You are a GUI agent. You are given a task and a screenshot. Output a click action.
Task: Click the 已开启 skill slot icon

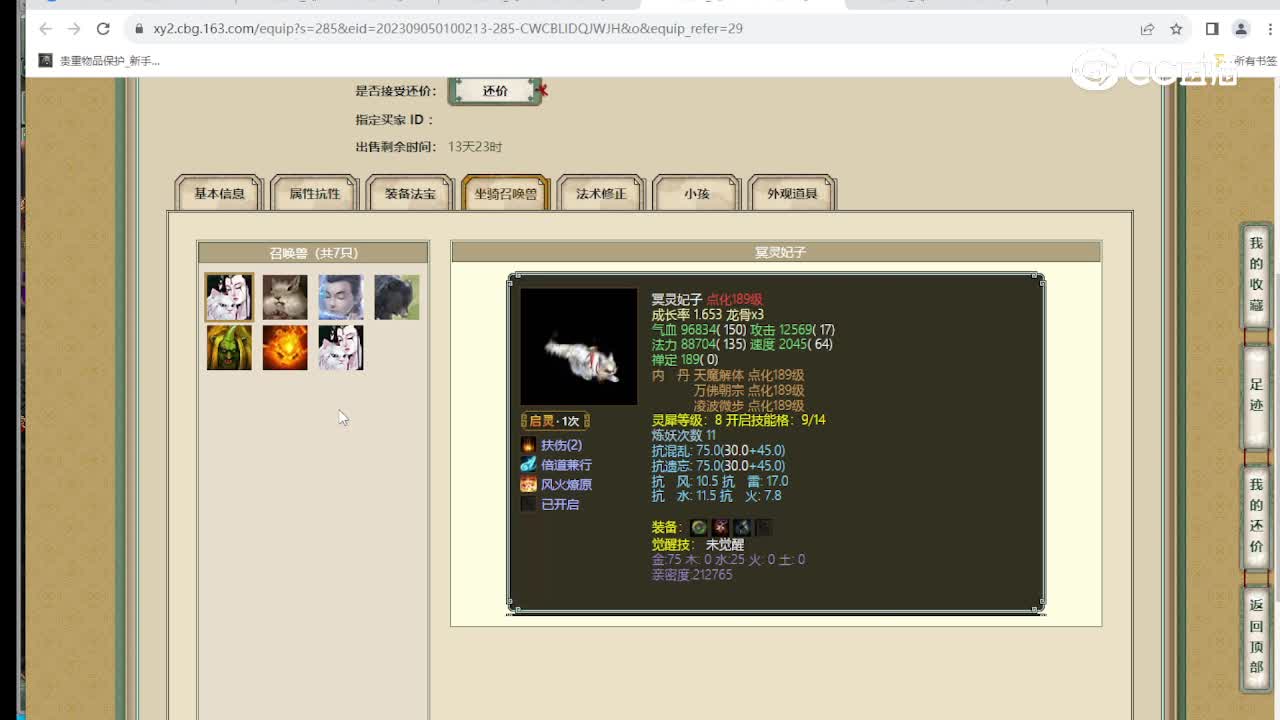pos(528,504)
